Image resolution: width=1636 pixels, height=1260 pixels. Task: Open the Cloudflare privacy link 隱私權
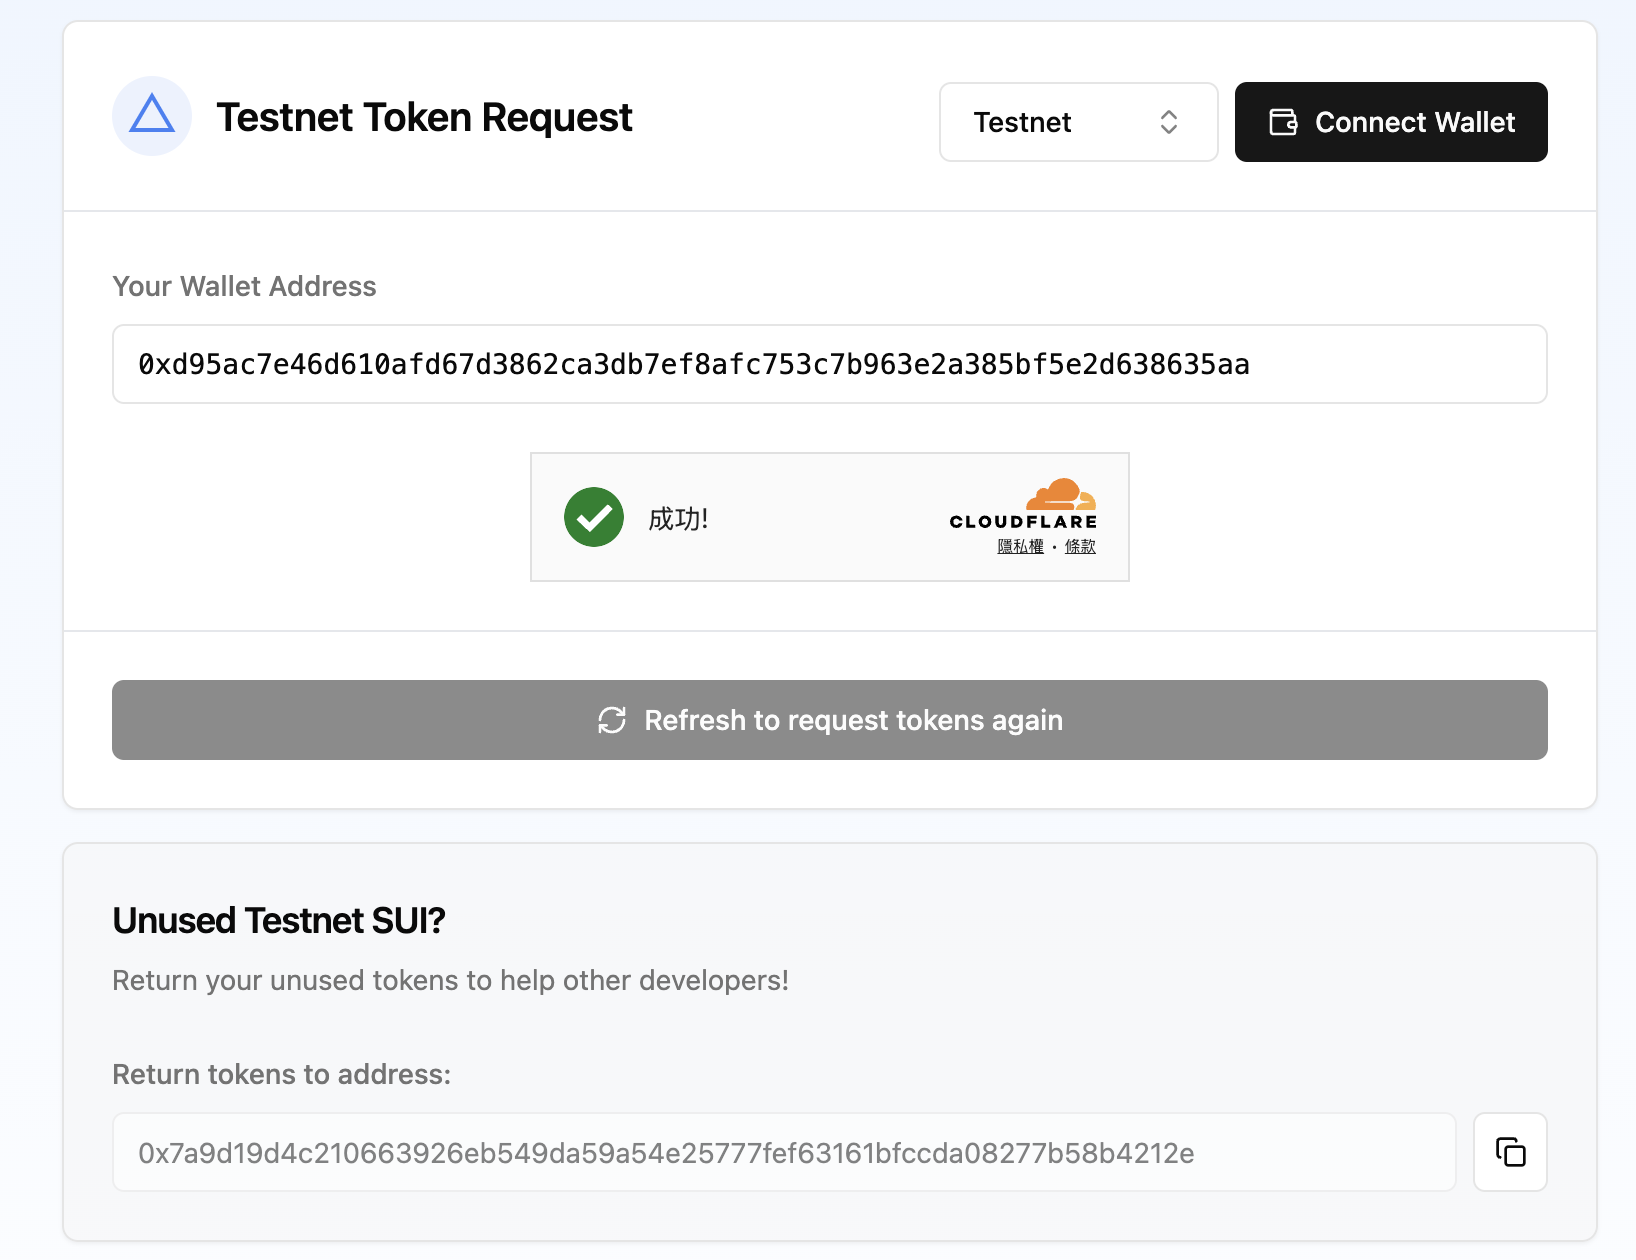(1020, 546)
